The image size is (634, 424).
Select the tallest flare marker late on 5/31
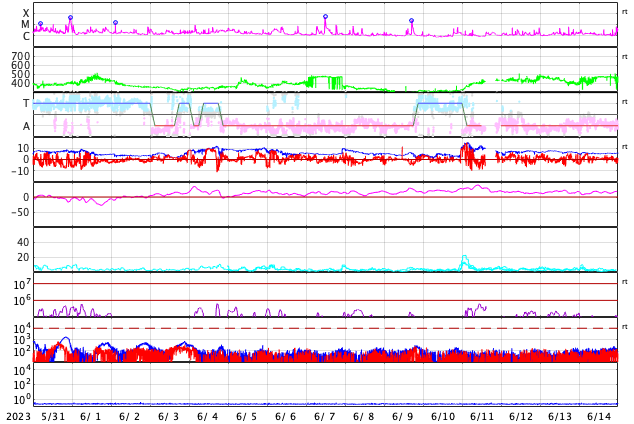(x=70, y=18)
